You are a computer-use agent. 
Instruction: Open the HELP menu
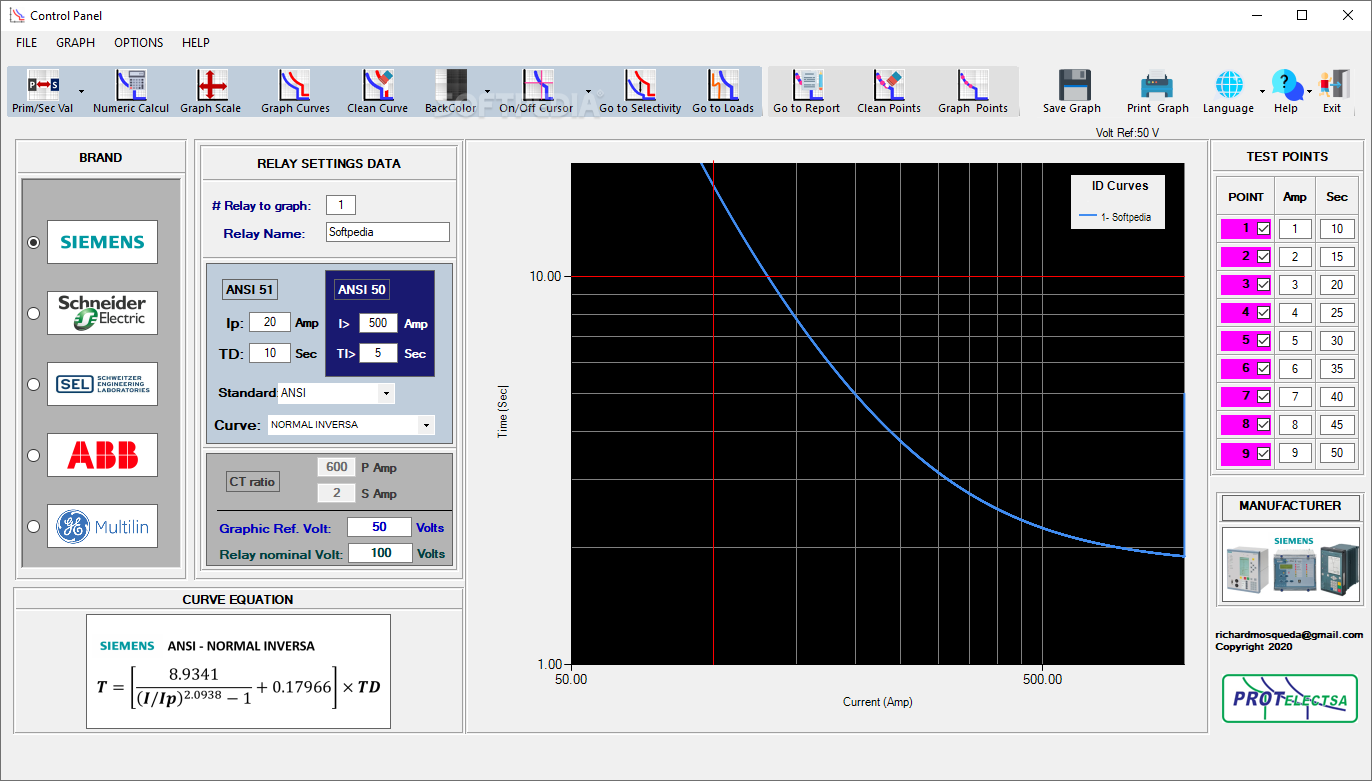(196, 43)
